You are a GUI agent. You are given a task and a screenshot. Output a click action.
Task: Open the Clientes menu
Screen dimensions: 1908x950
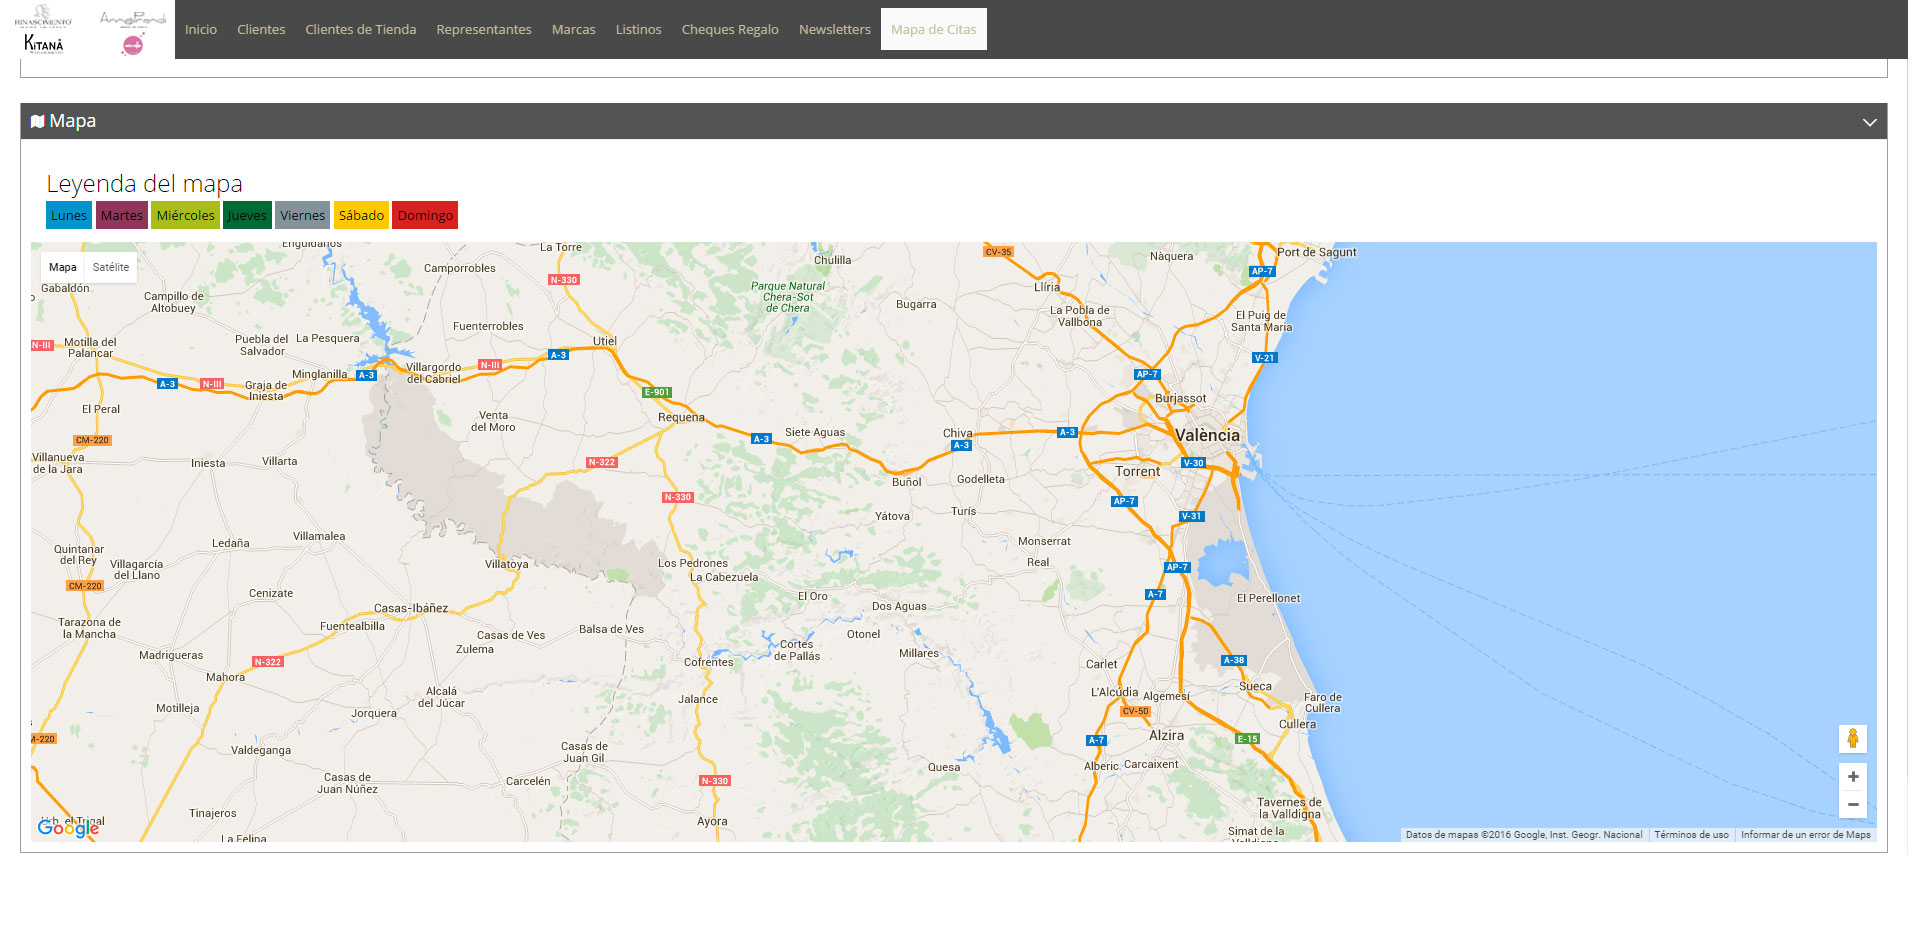(261, 29)
